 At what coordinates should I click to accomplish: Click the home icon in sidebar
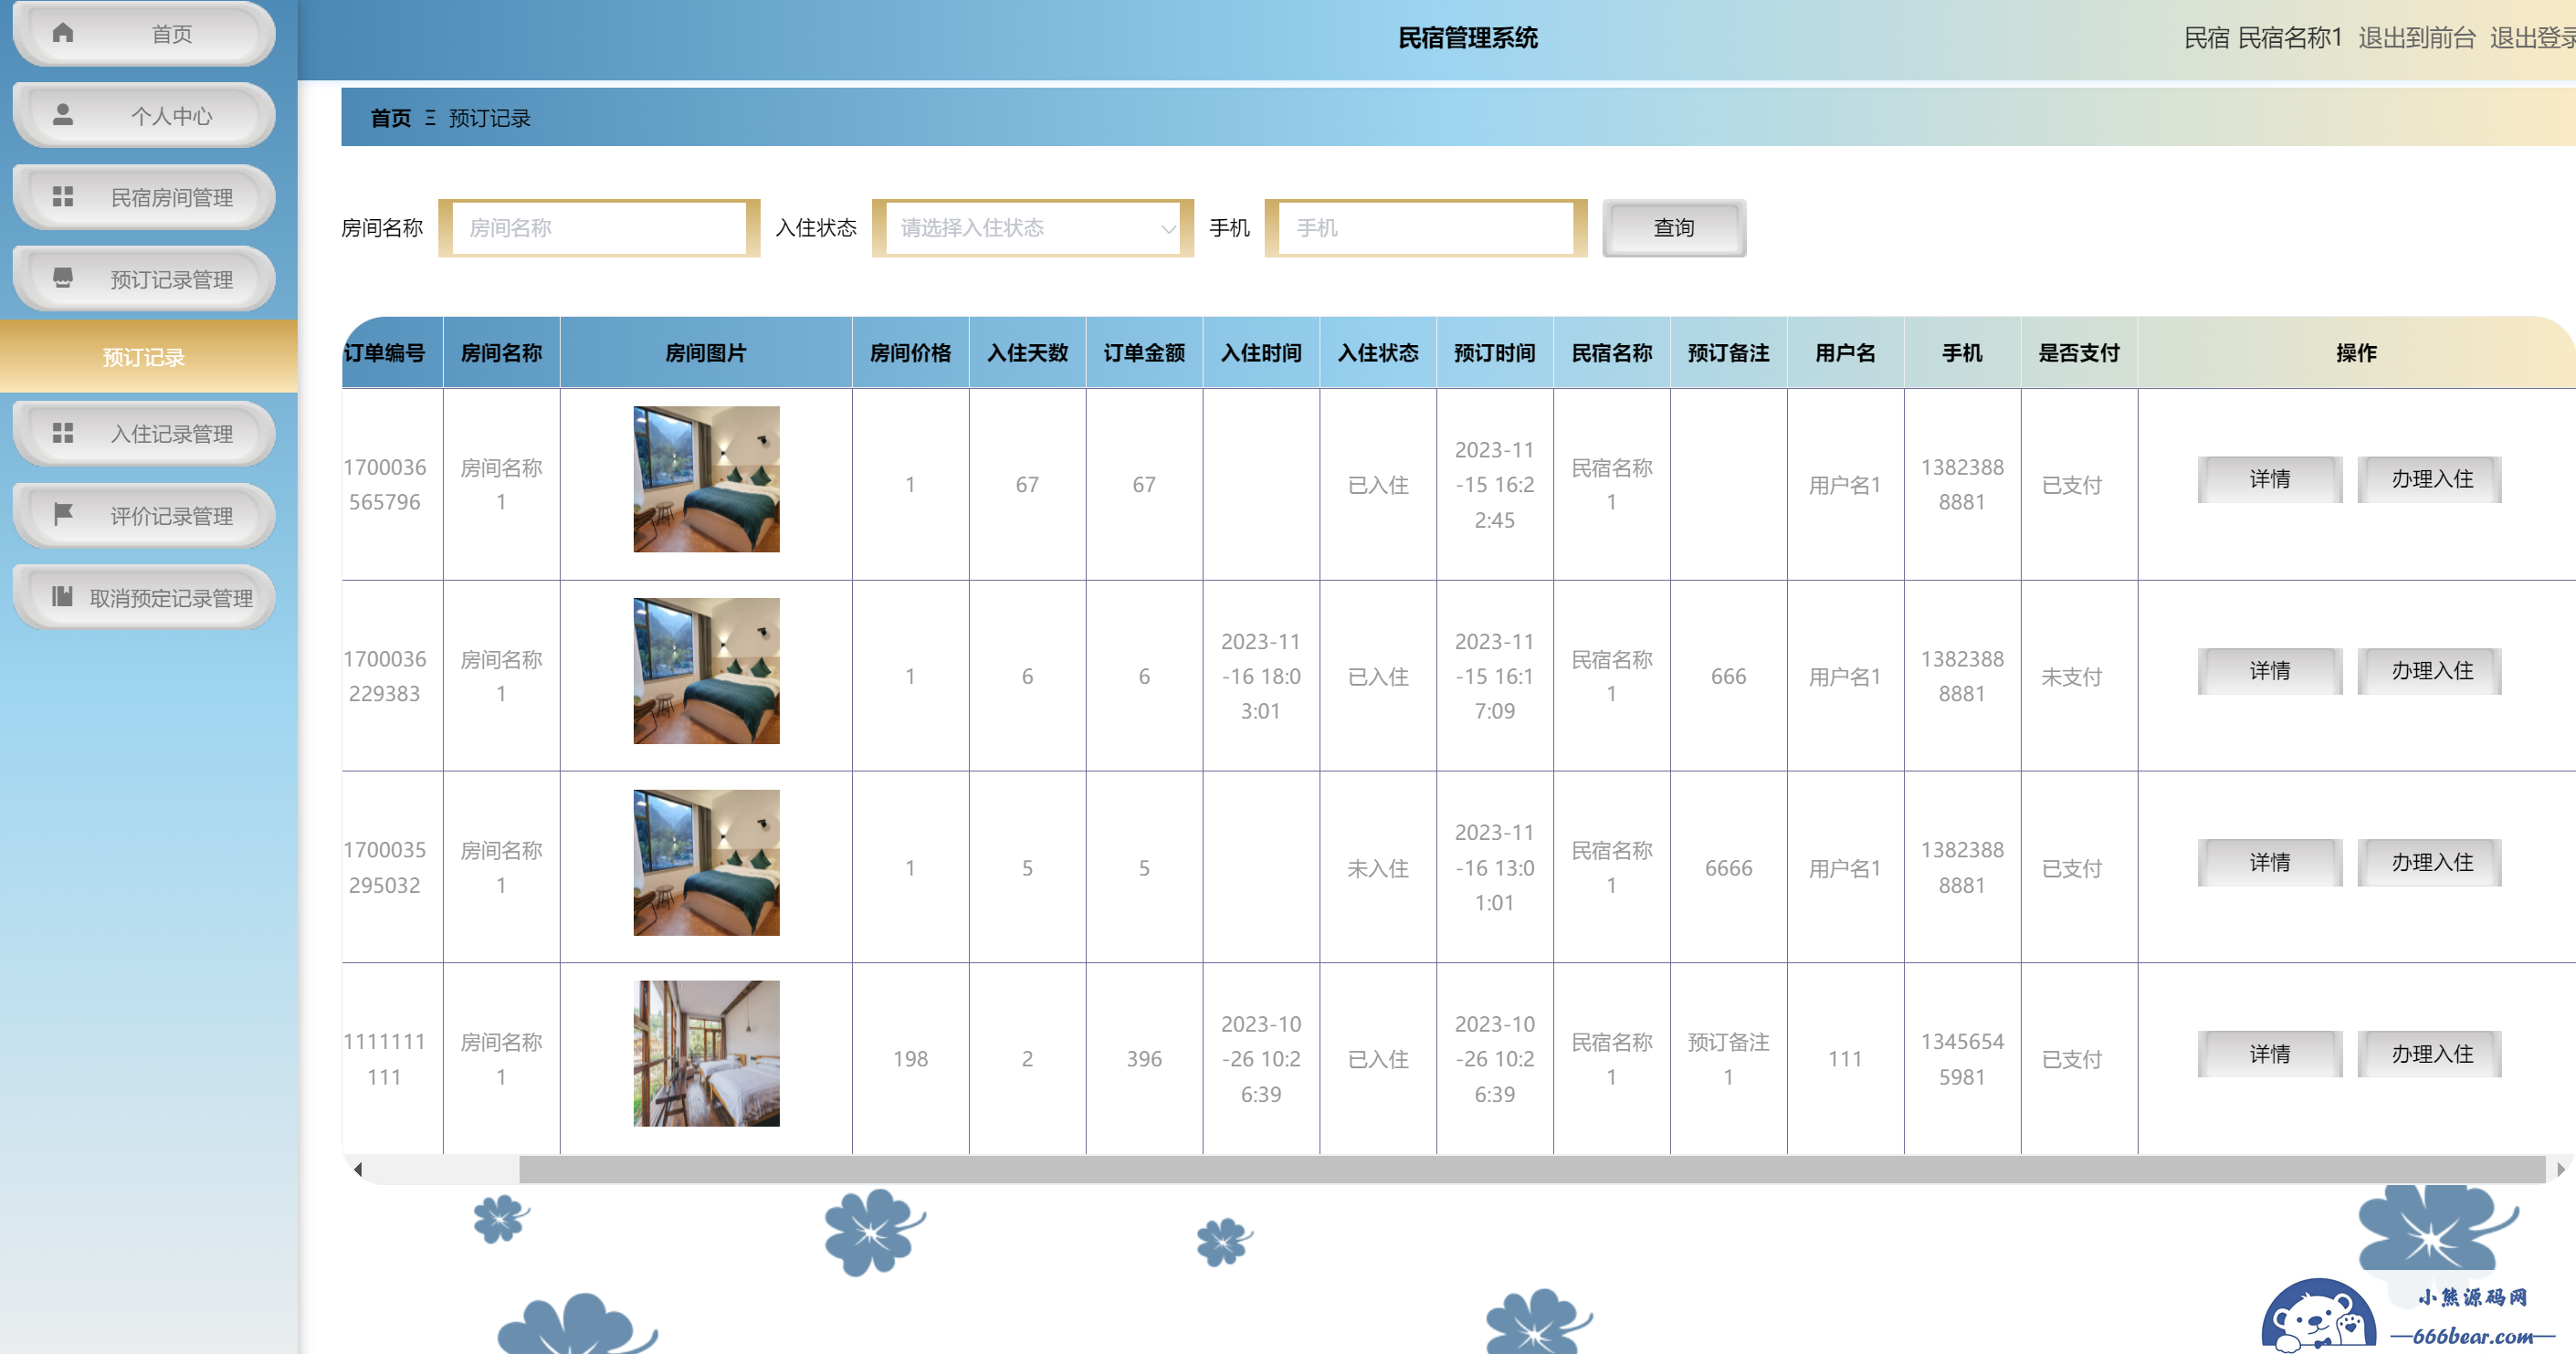[x=63, y=33]
